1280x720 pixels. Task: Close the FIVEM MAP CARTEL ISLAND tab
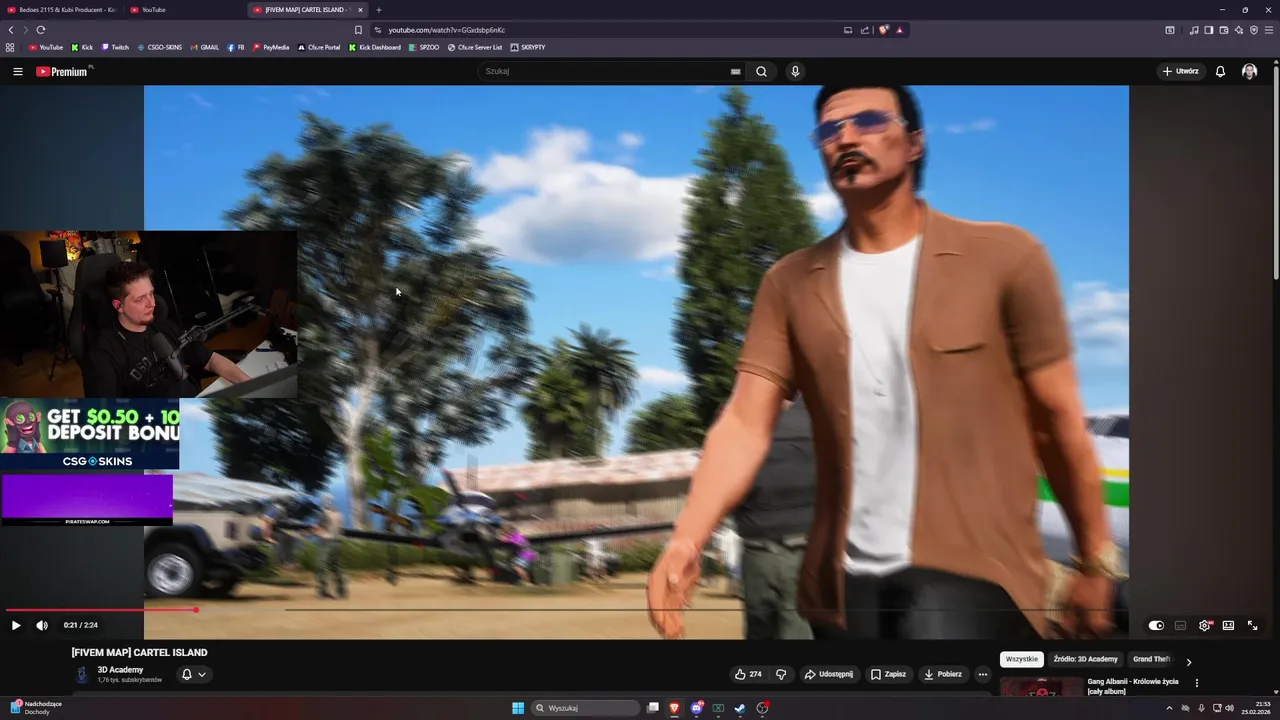pos(360,10)
